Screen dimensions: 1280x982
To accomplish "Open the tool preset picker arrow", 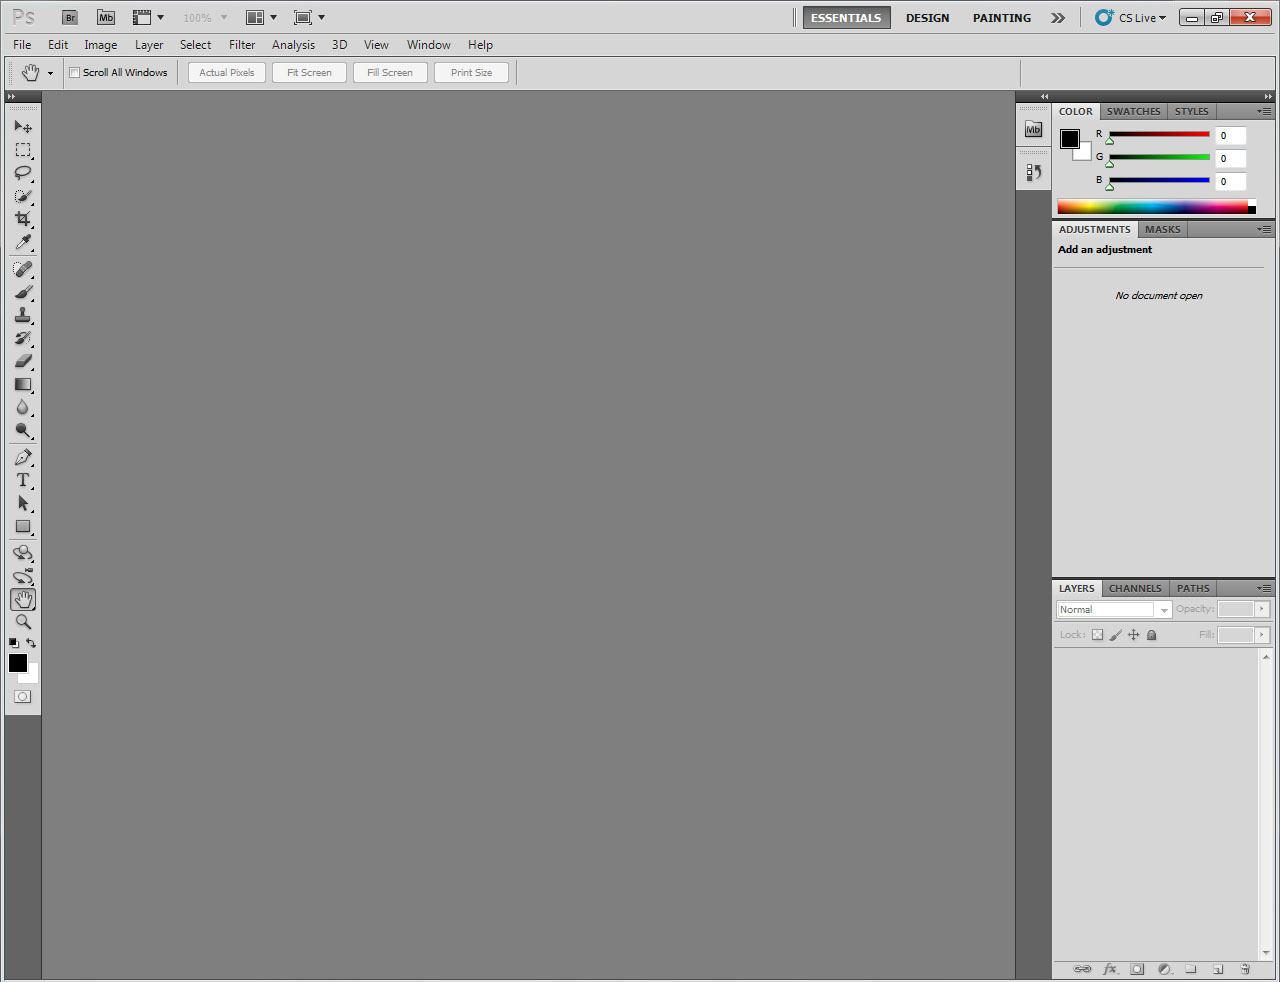I will click(50, 73).
